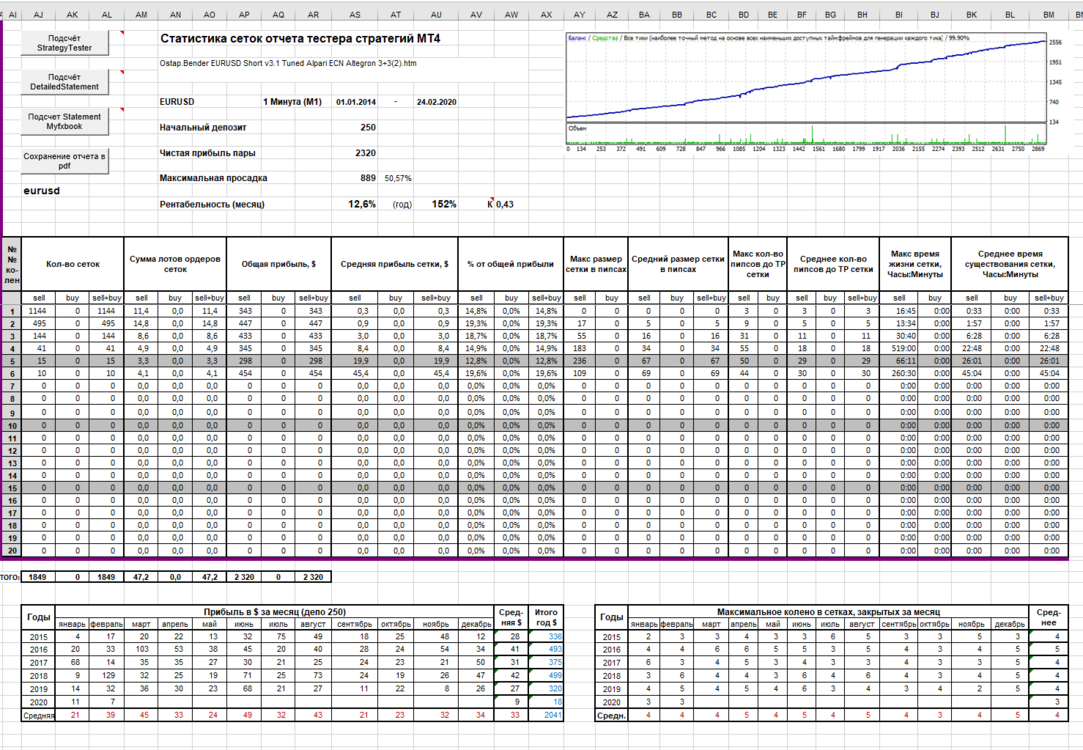Select column header AJ
1083x750 pixels.
39,15
